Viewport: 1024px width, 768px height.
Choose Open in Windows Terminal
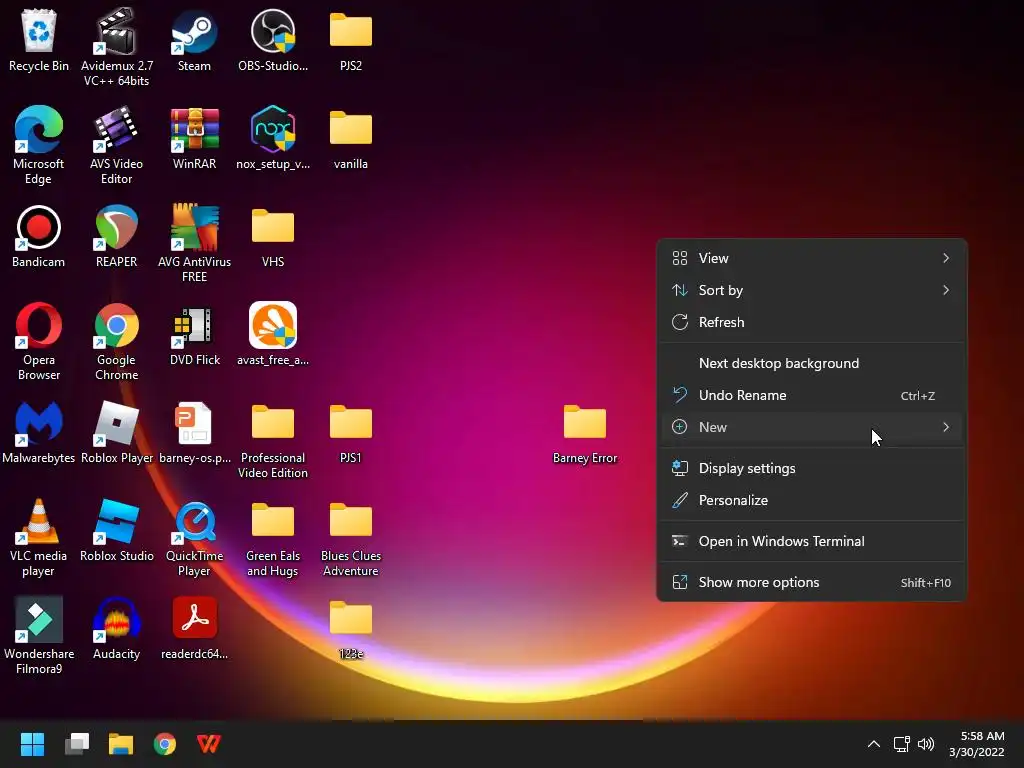point(812,541)
